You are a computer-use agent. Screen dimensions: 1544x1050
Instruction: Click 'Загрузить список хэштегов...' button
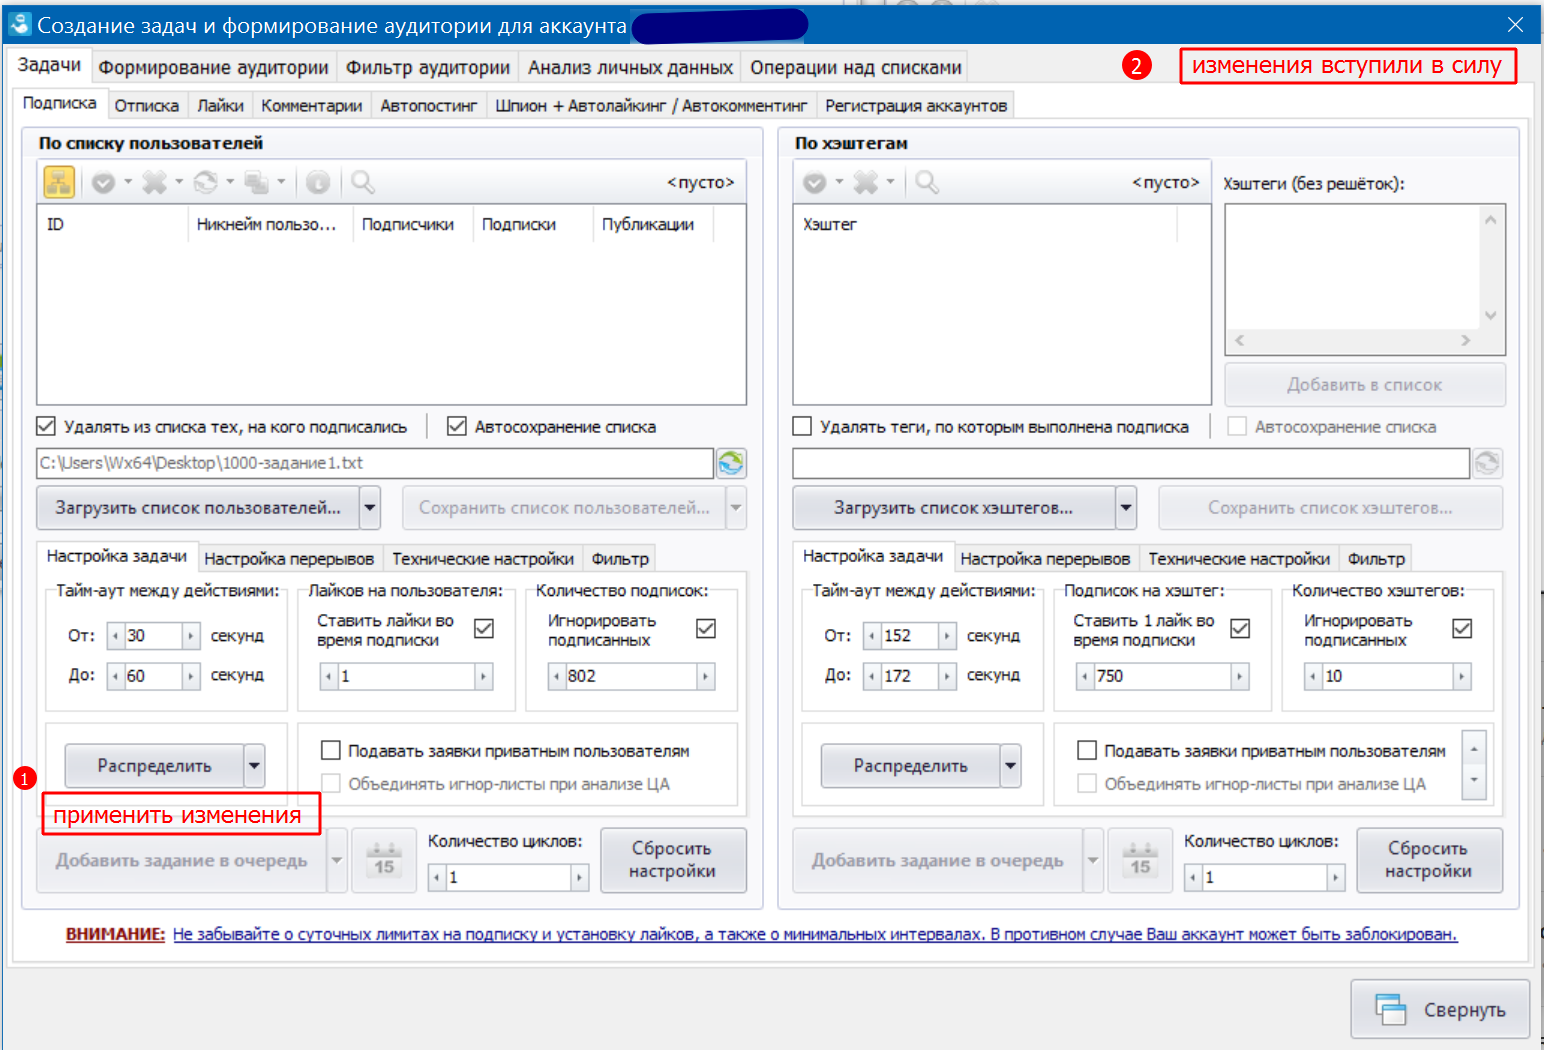click(x=954, y=508)
